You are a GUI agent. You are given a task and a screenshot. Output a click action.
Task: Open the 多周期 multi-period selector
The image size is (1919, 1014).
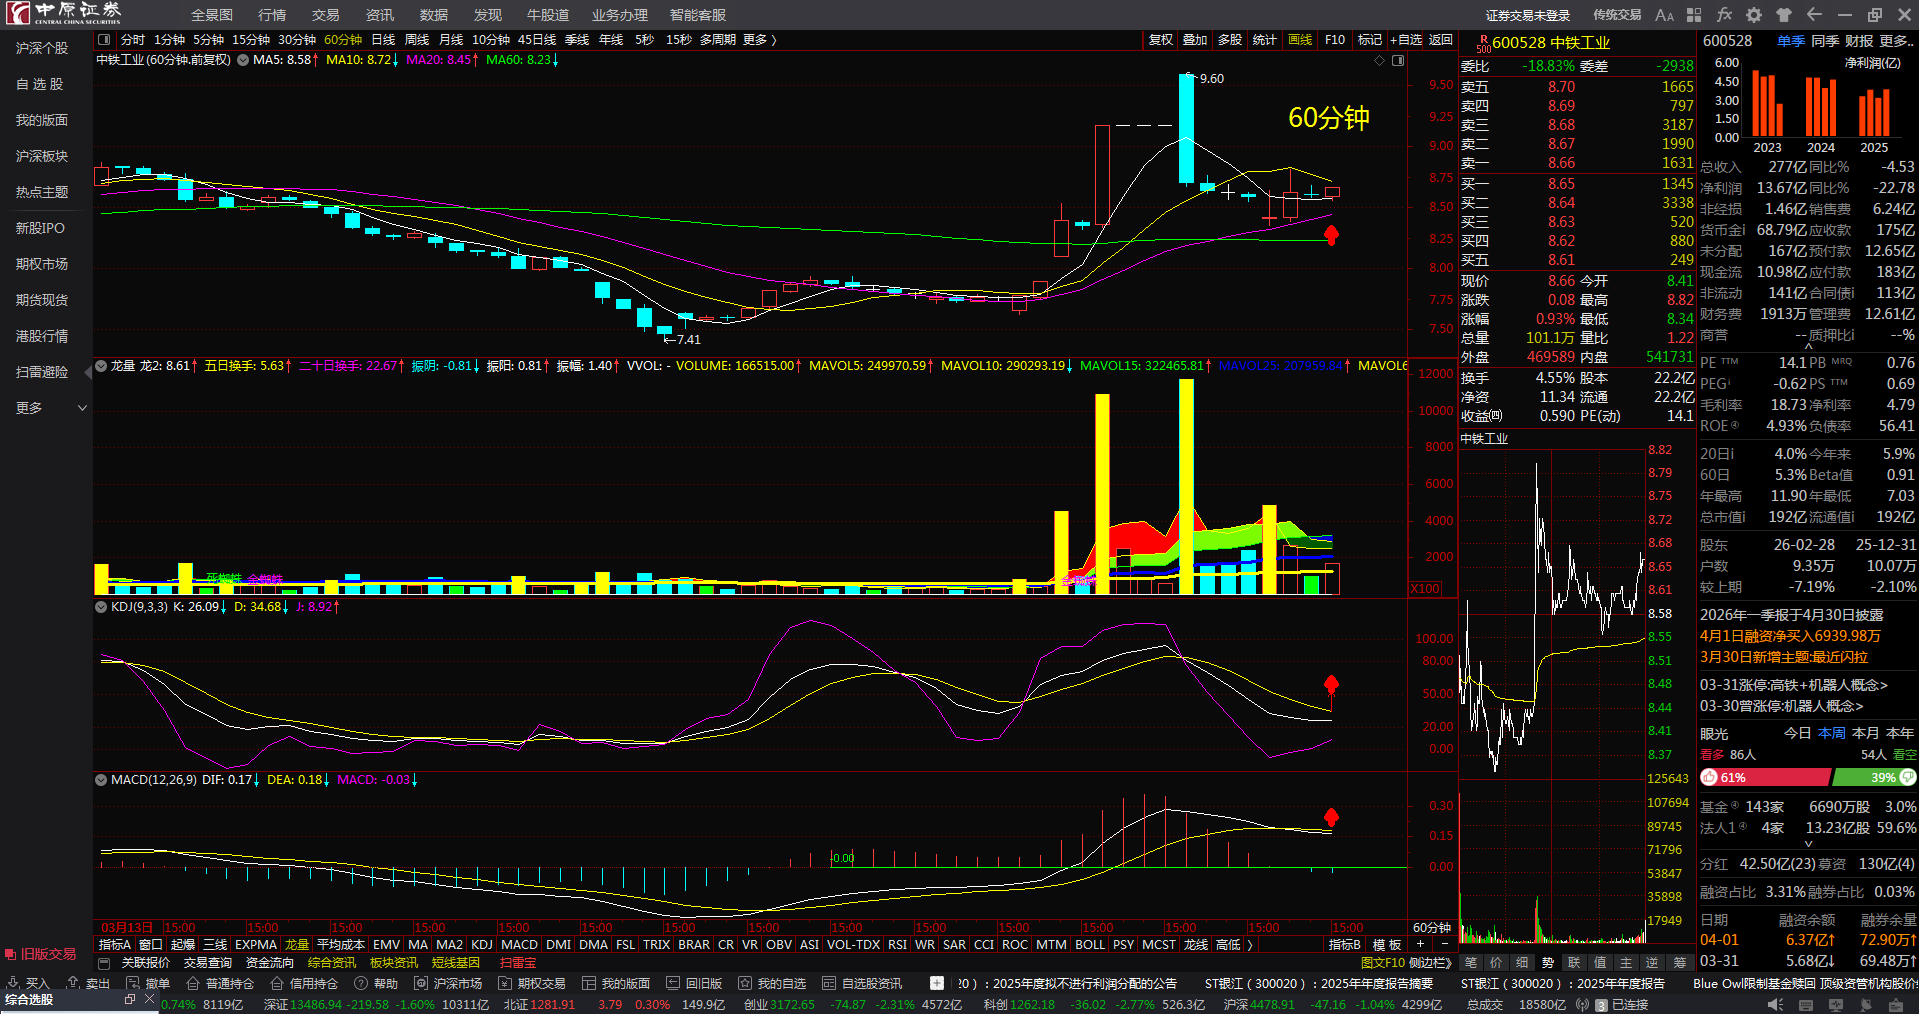click(718, 40)
